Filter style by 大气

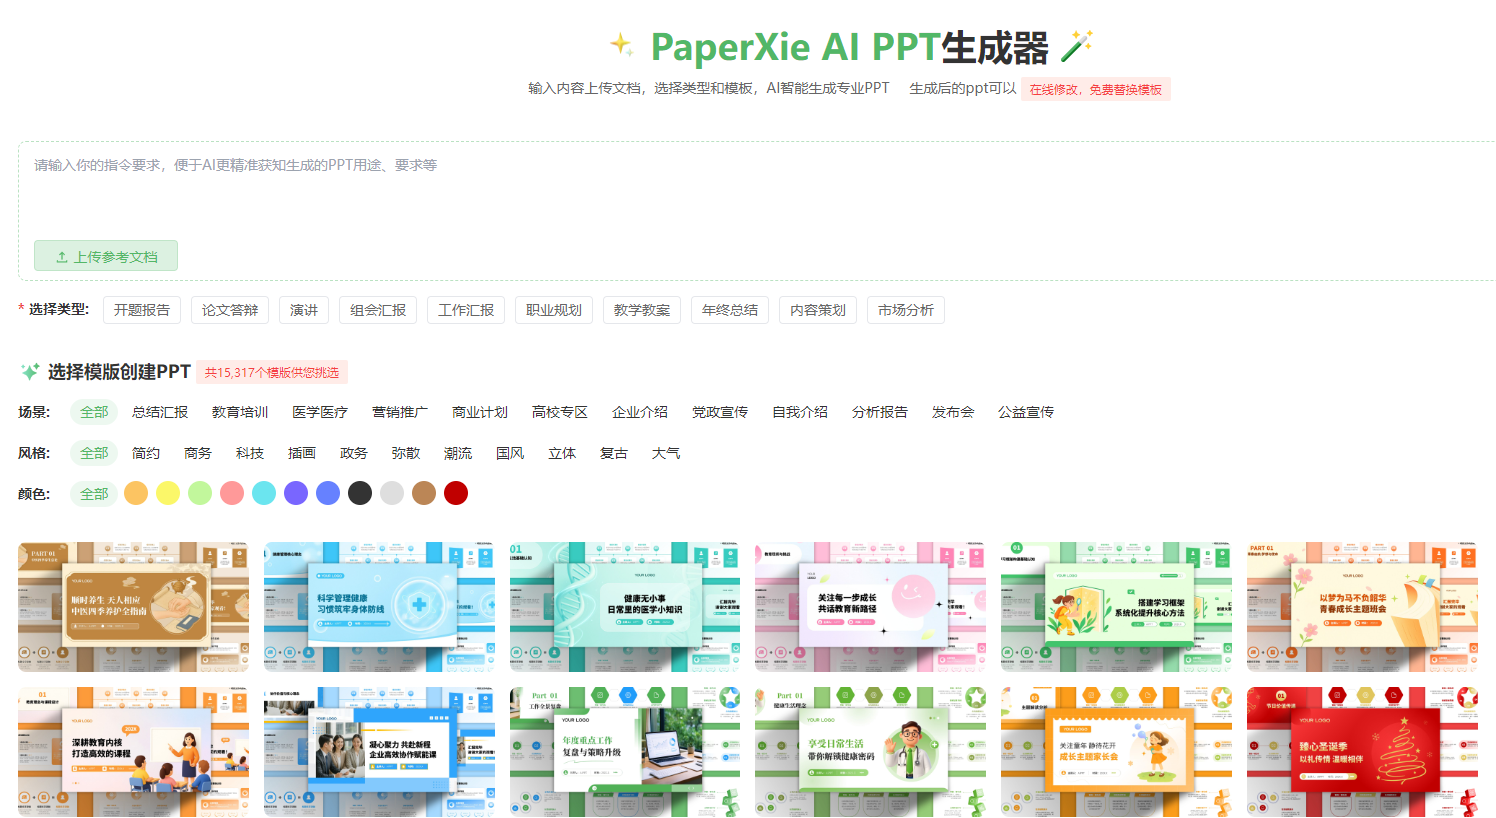click(666, 453)
